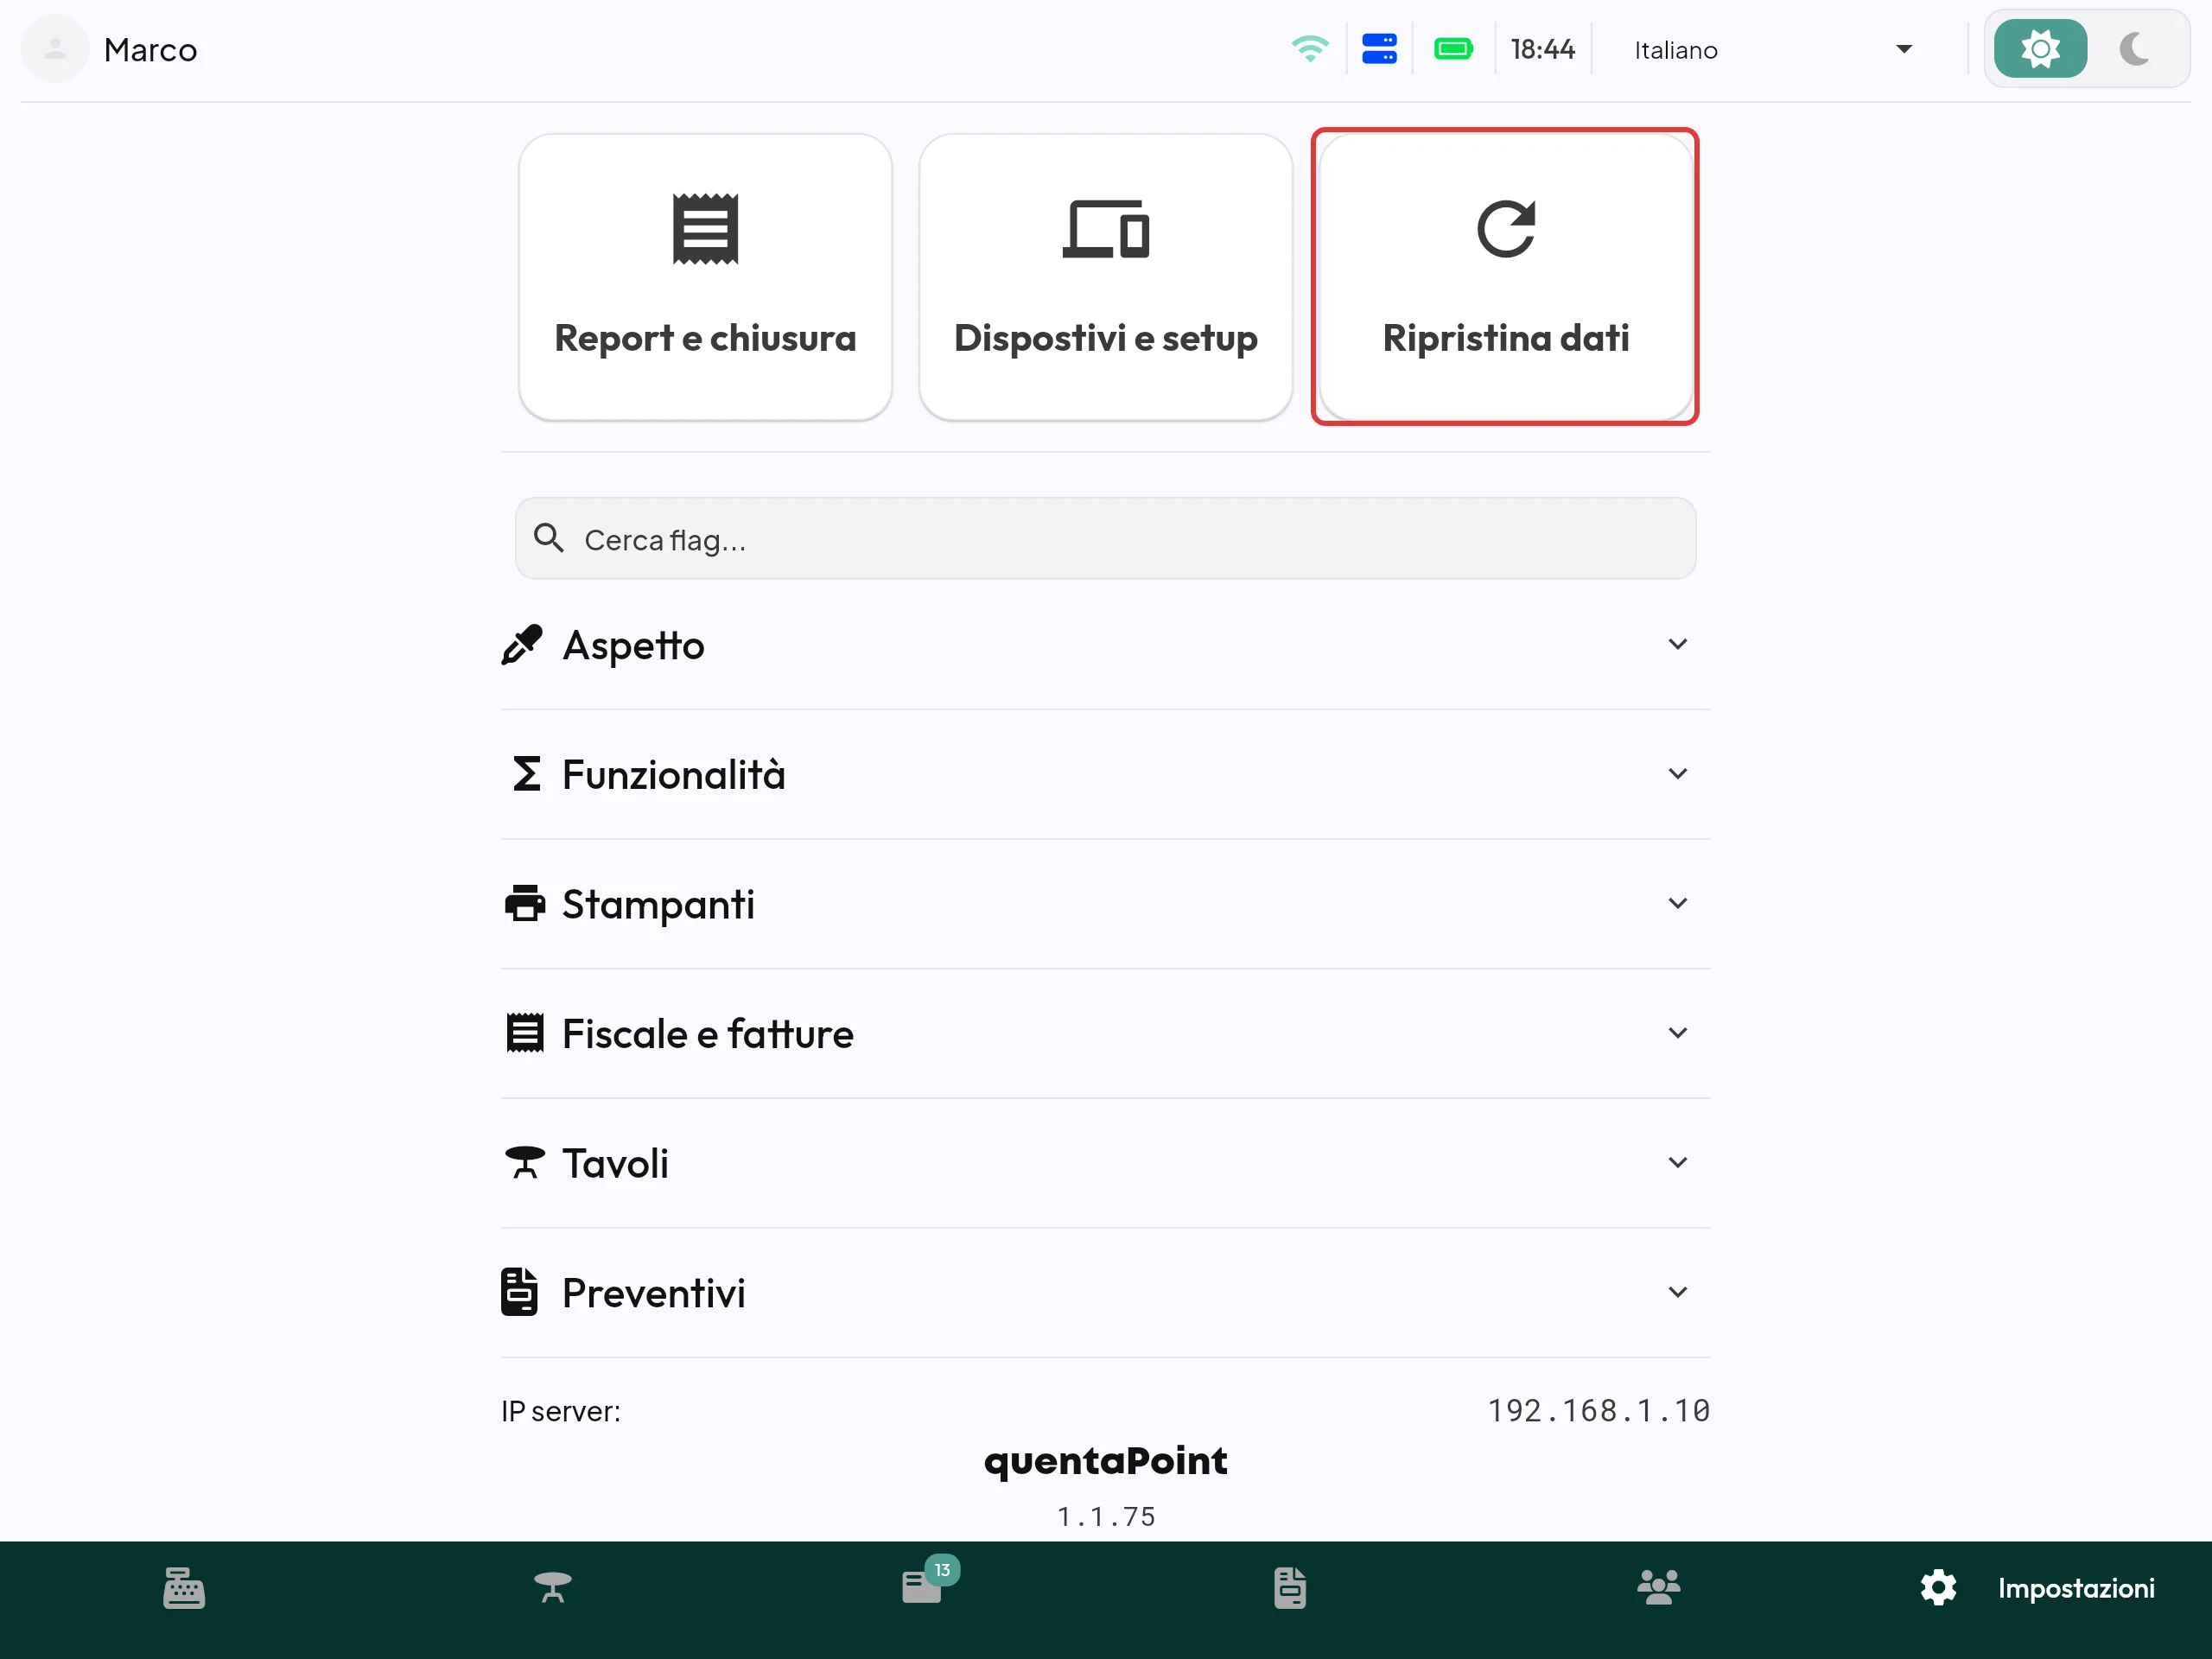Open Dispositivi e setup card
The image size is (2212, 1659).
(x=1105, y=277)
